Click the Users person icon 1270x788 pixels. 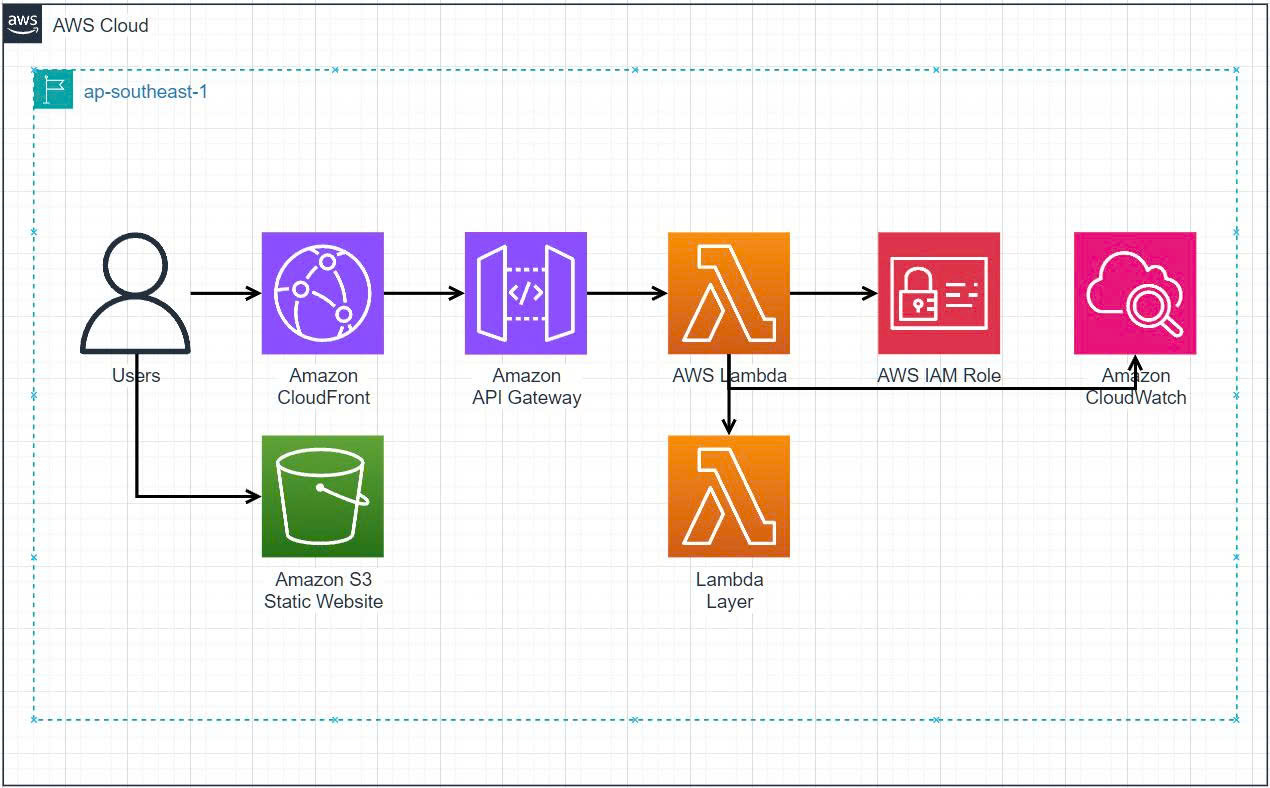coord(135,293)
